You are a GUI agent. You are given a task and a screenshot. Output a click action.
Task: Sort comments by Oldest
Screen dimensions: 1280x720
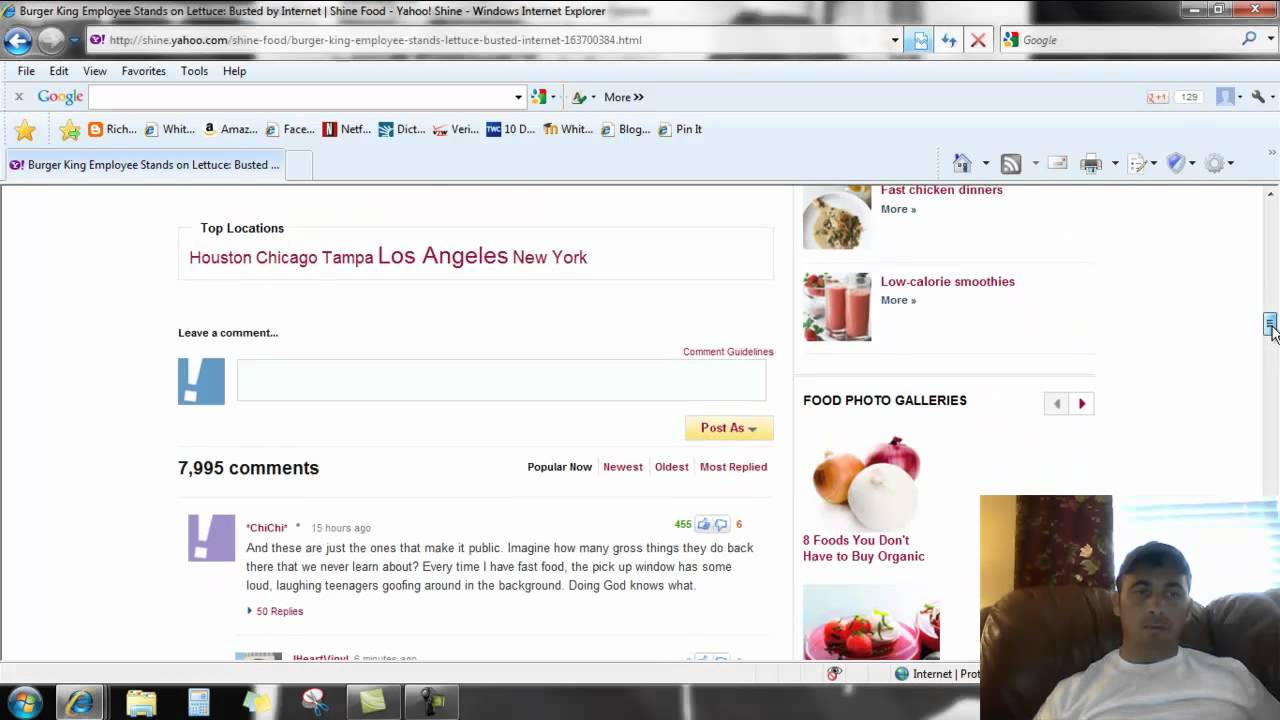pyautogui.click(x=671, y=467)
